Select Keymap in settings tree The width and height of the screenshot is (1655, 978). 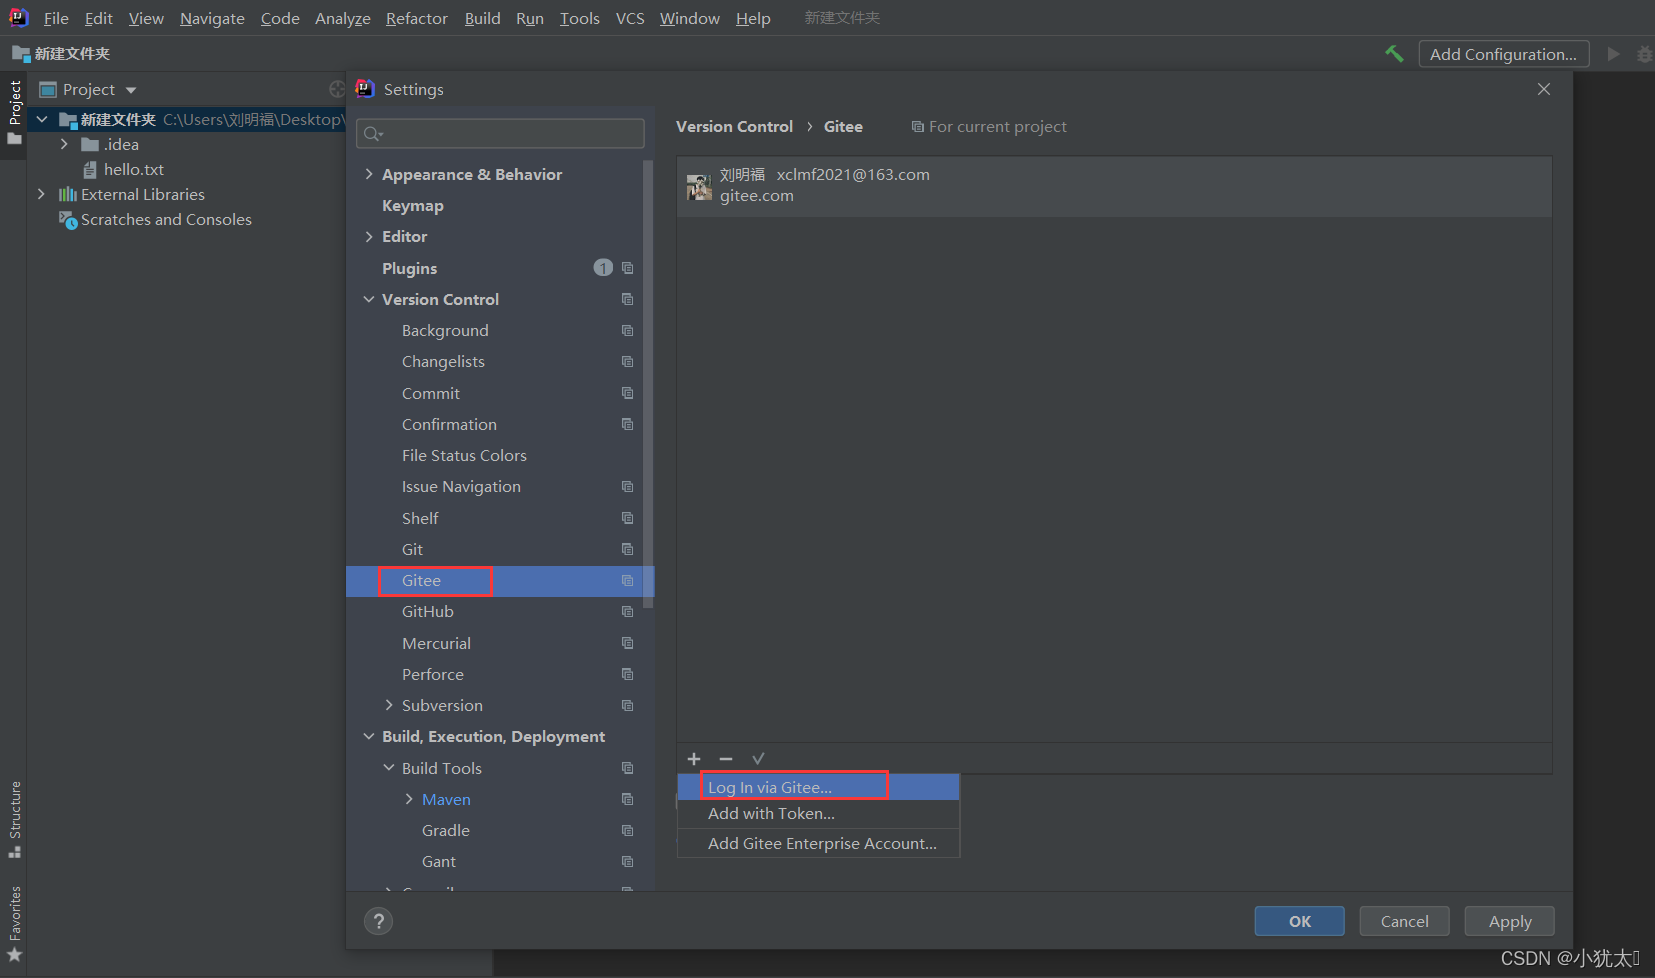click(x=413, y=205)
